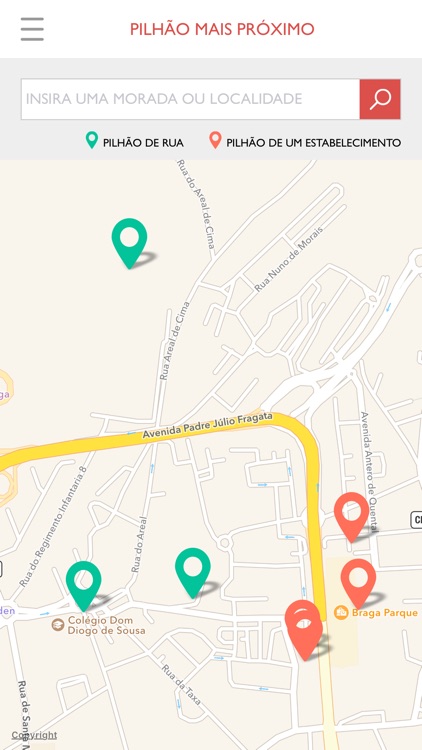Select the overlapping red pins on yellow road
The image size is (422, 750).
[304, 630]
